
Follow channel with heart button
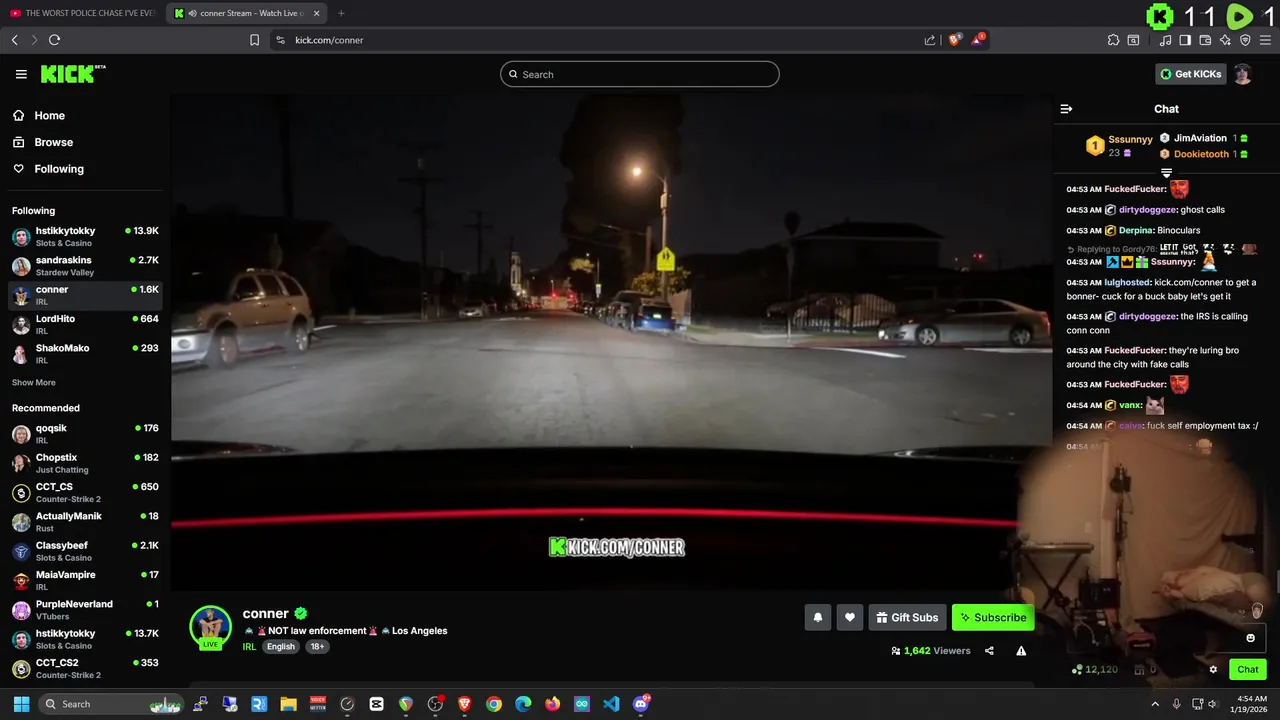point(849,617)
